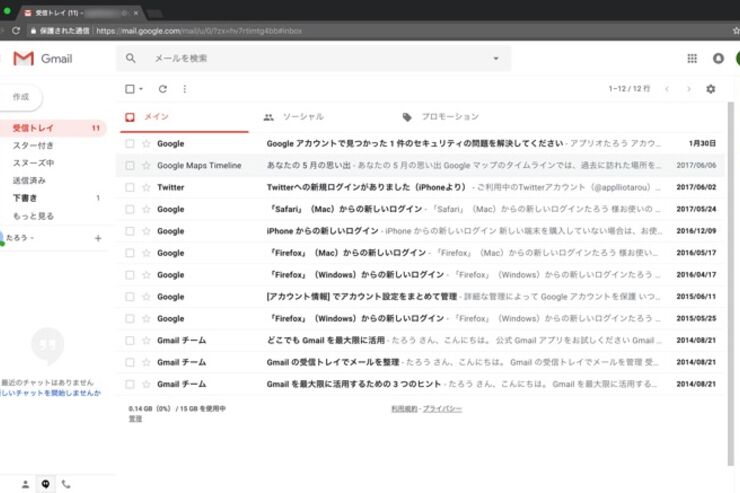The image size is (740, 493).
Task: Switch to the メイン tab
Action: [x=184, y=117]
